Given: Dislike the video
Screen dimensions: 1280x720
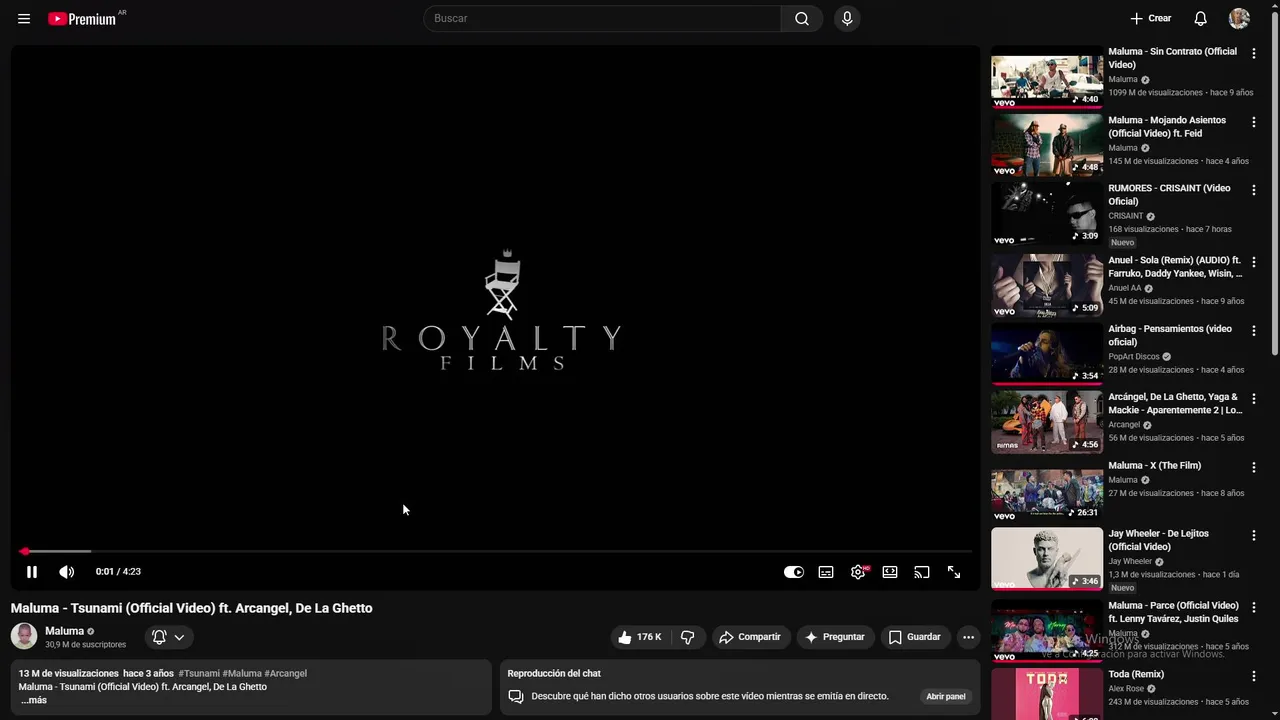Looking at the screenshot, I should point(688,637).
